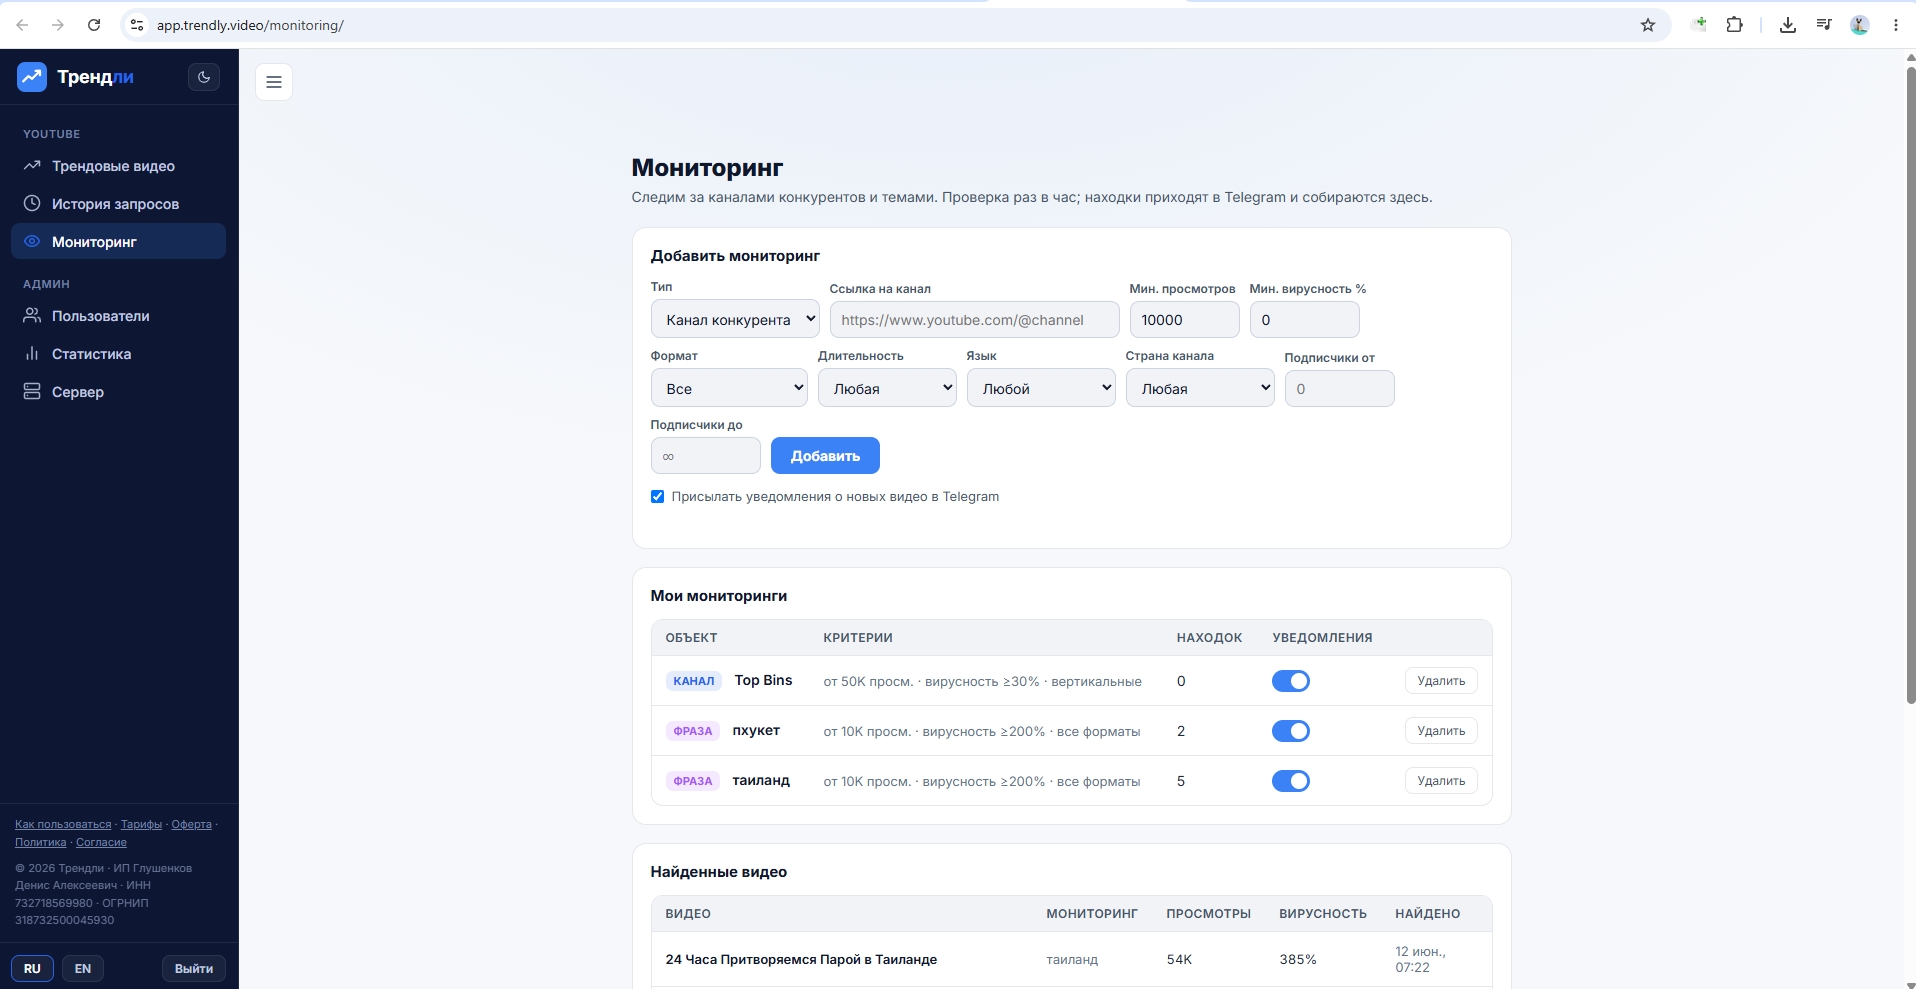The width and height of the screenshot is (1916, 989).
Task: Open Политика link in footer
Action: 40,842
